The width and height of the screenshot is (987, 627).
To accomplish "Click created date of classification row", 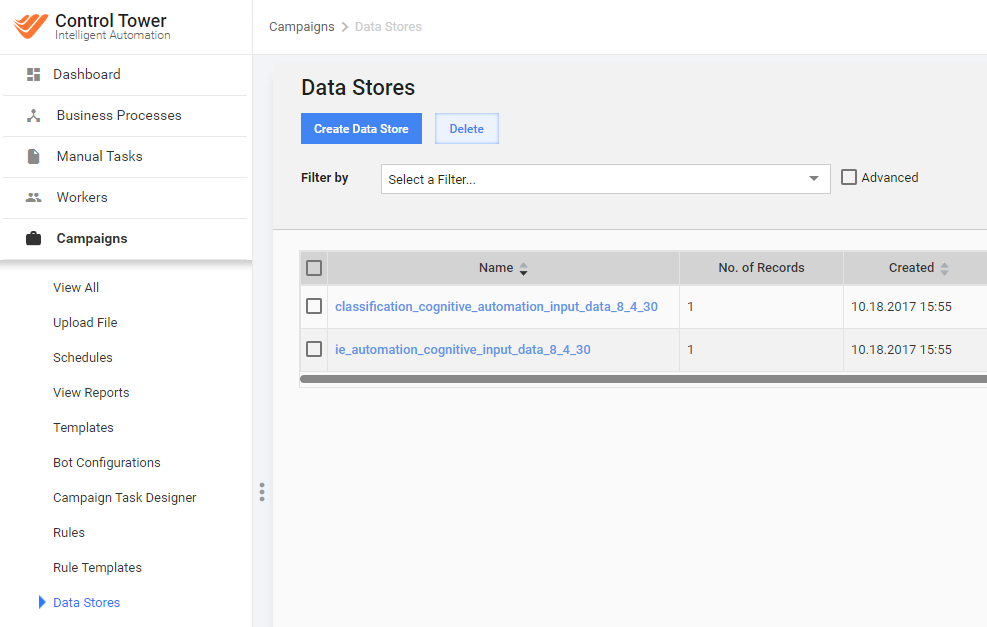I will tap(901, 307).
